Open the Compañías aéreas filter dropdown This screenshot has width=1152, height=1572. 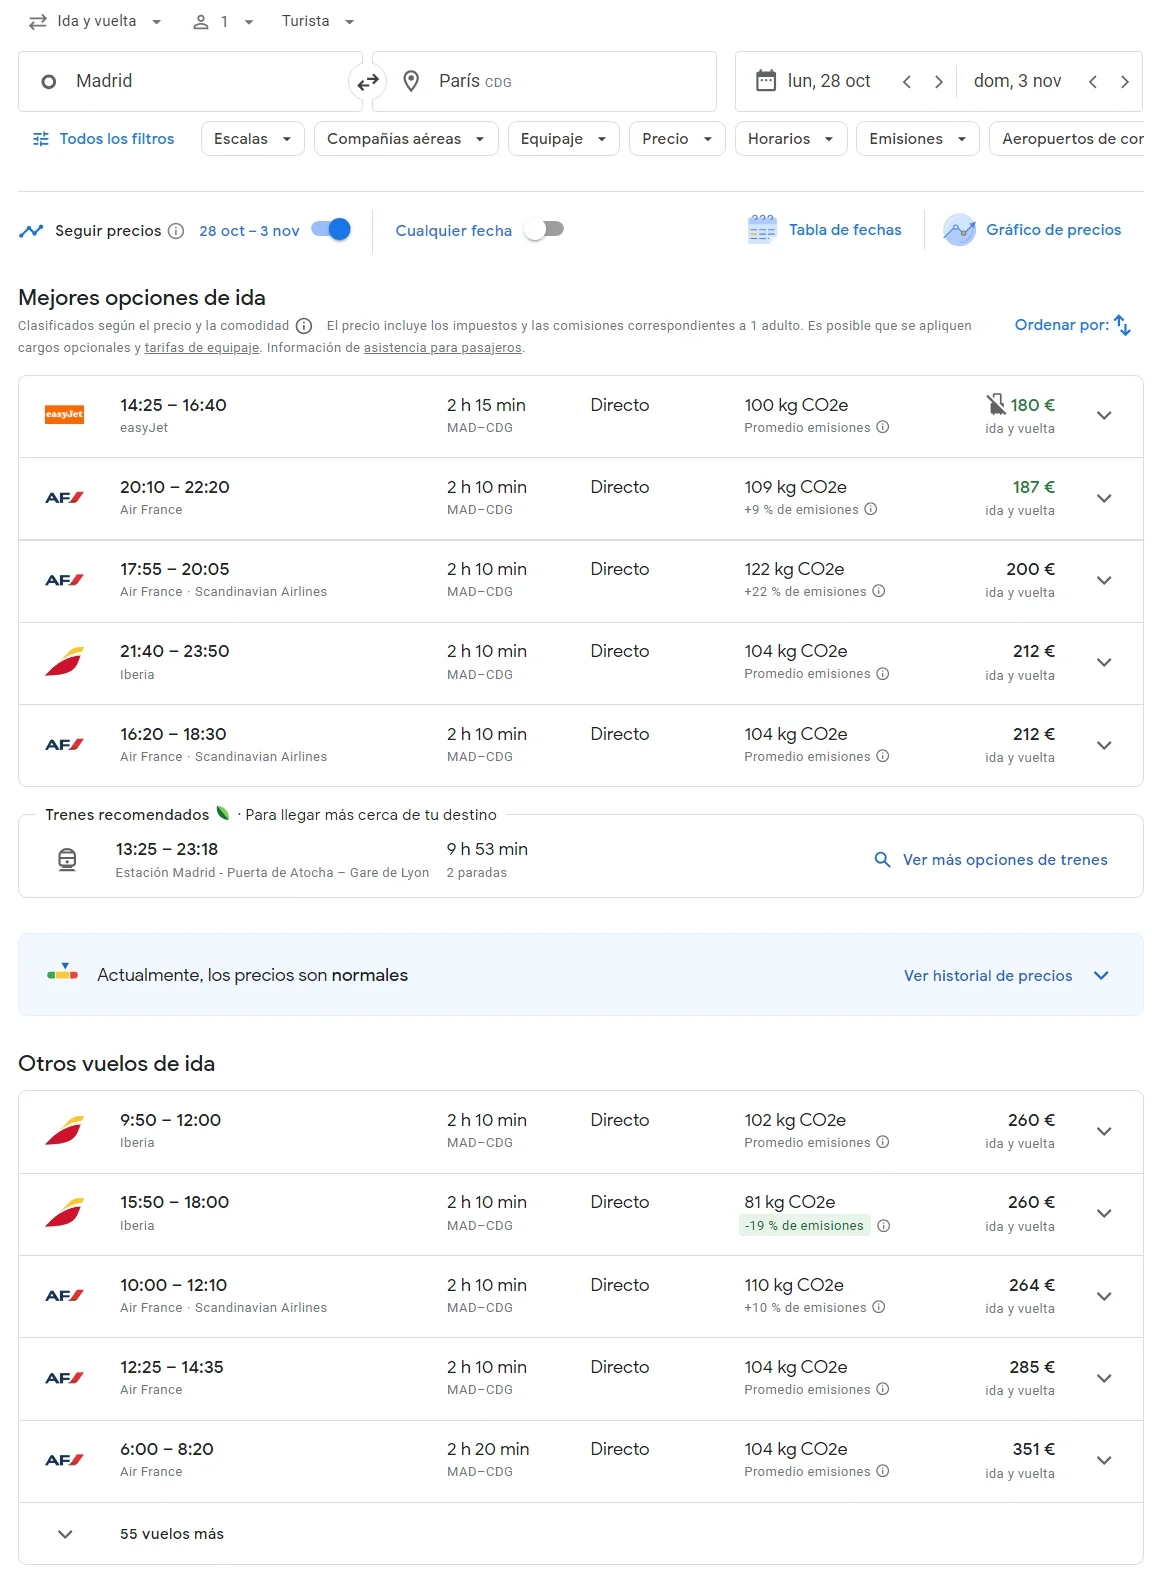(x=405, y=139)
